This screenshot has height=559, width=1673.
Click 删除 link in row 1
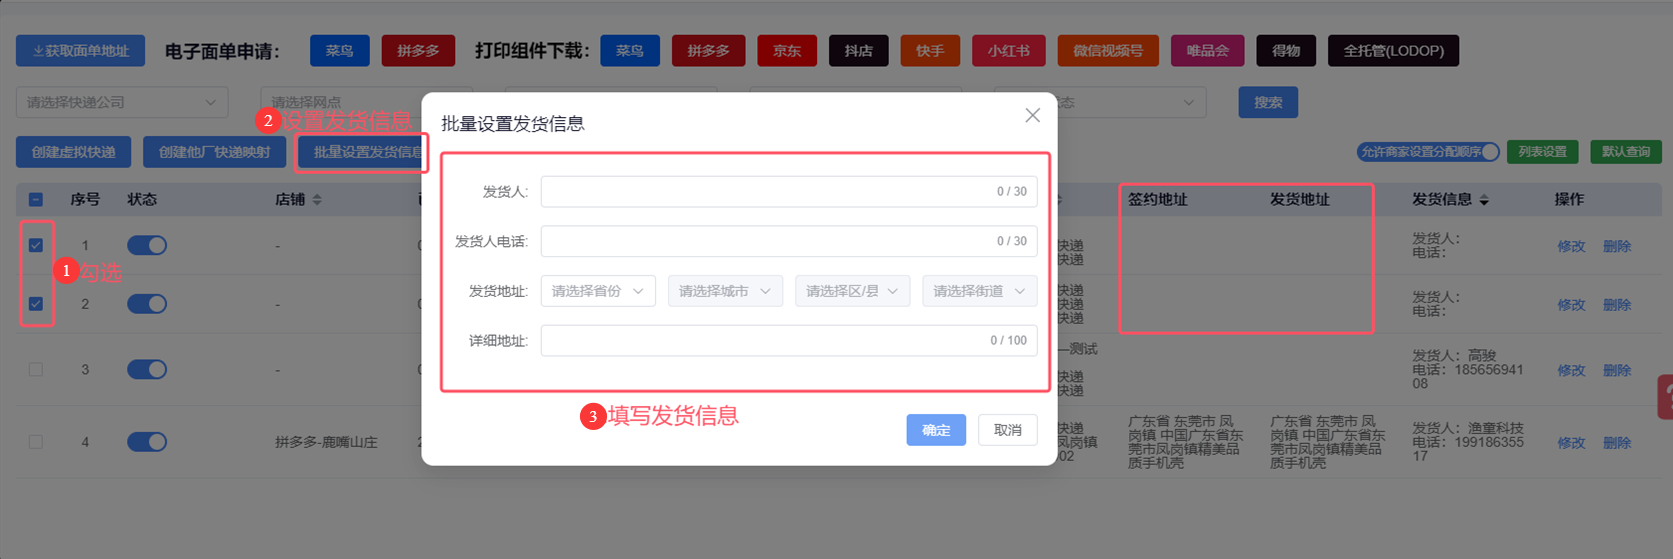point(1617,246)
